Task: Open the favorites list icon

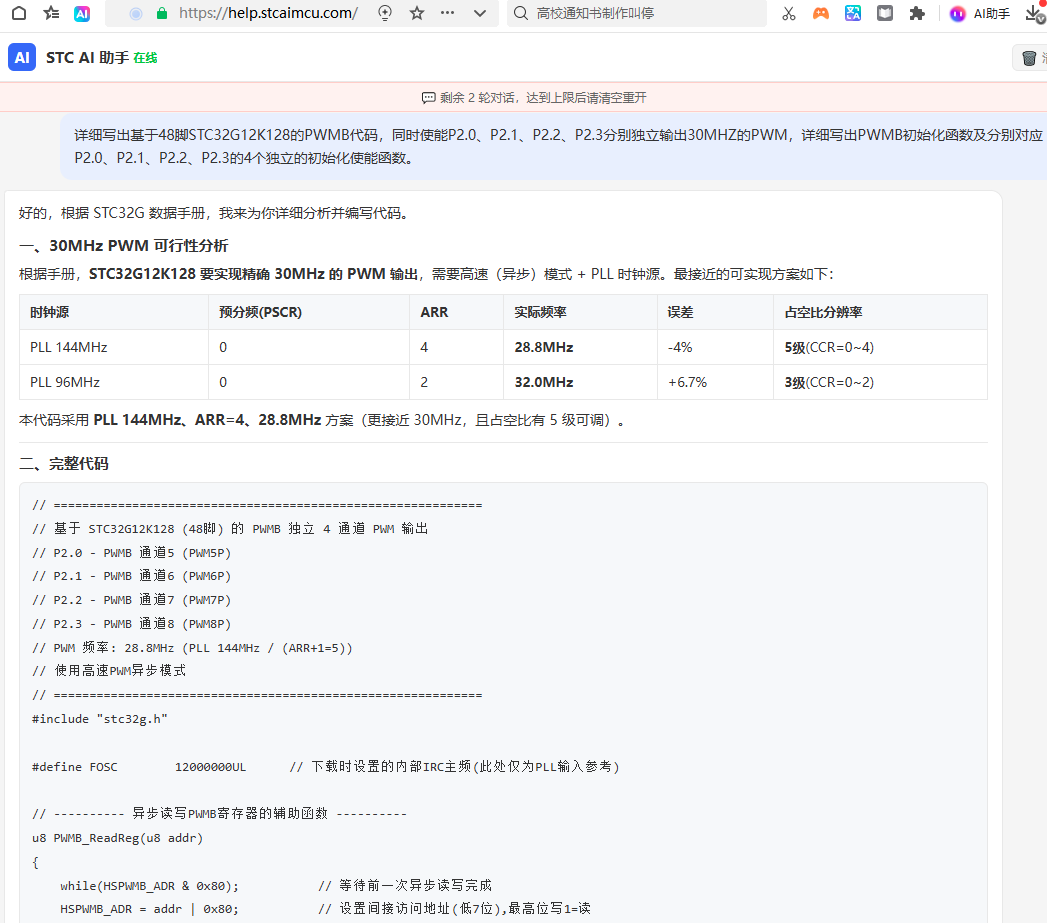Action: (51, 13)
